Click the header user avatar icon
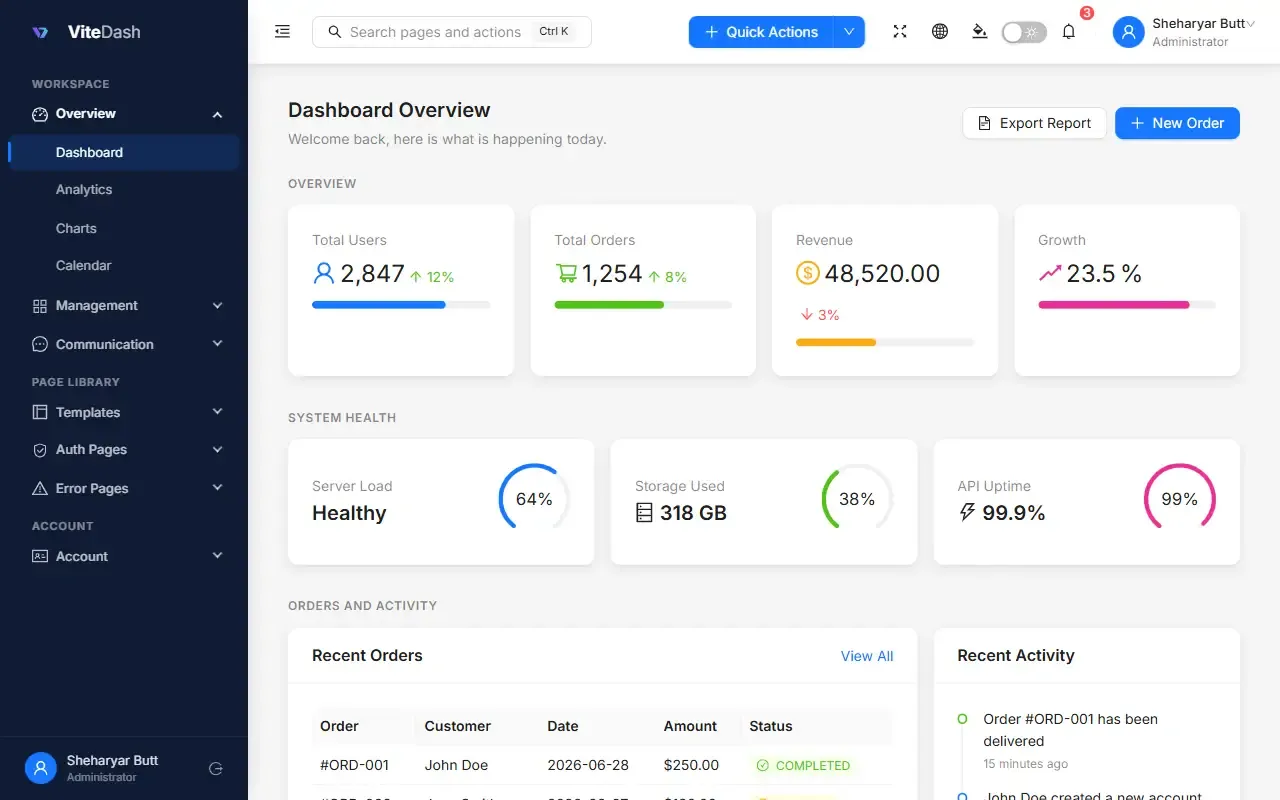 click(x=1129, y=32)
